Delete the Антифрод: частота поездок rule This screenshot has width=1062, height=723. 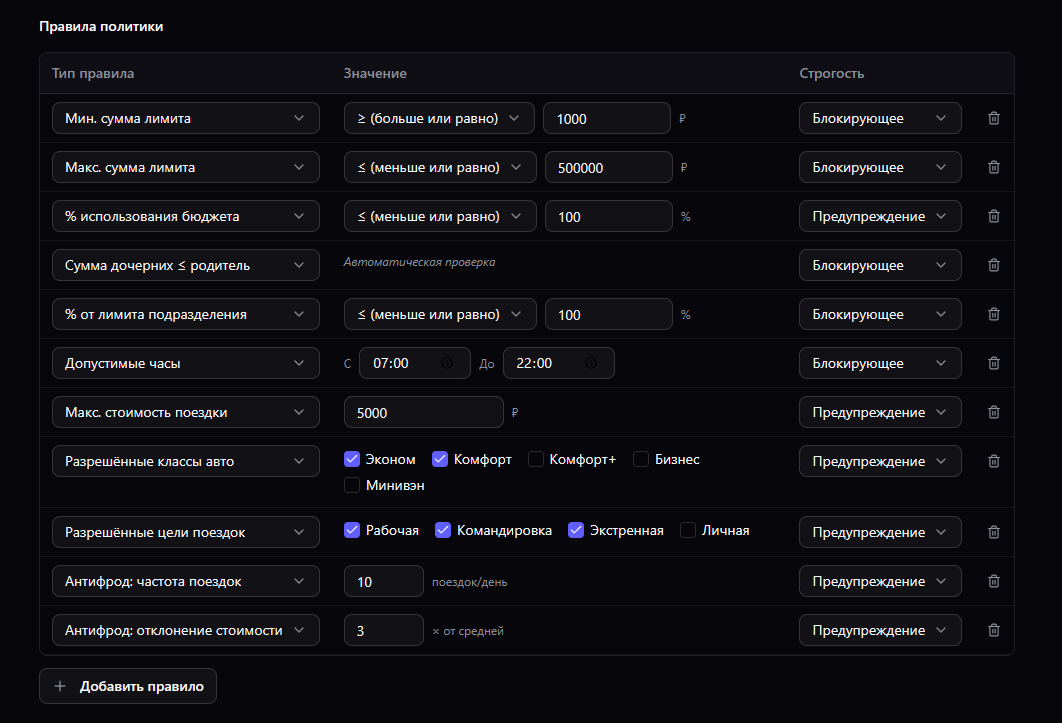(993, 581)
